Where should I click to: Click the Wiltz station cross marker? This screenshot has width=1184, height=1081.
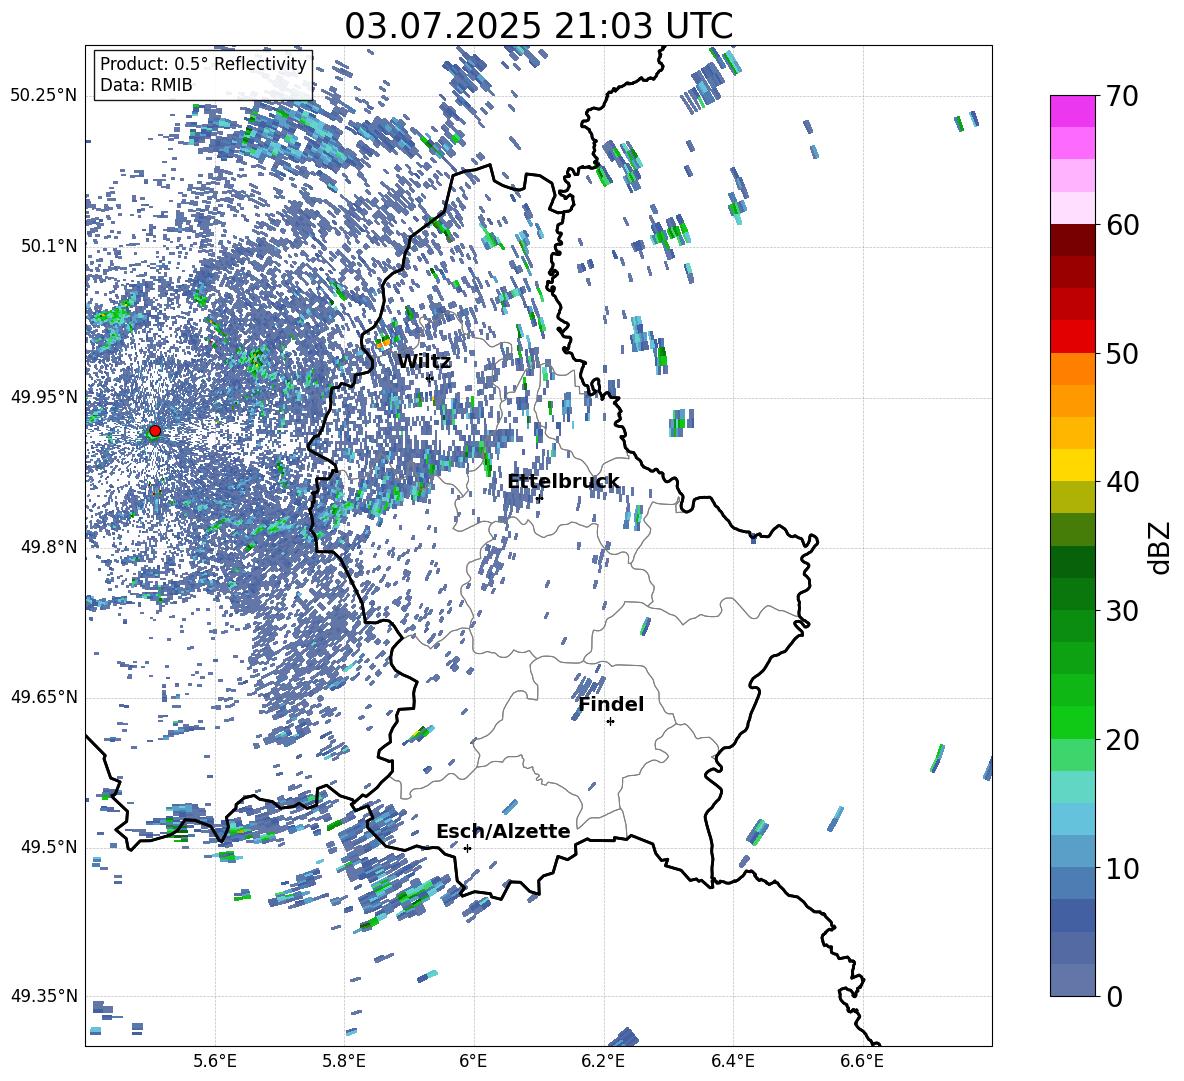[429, 377]
